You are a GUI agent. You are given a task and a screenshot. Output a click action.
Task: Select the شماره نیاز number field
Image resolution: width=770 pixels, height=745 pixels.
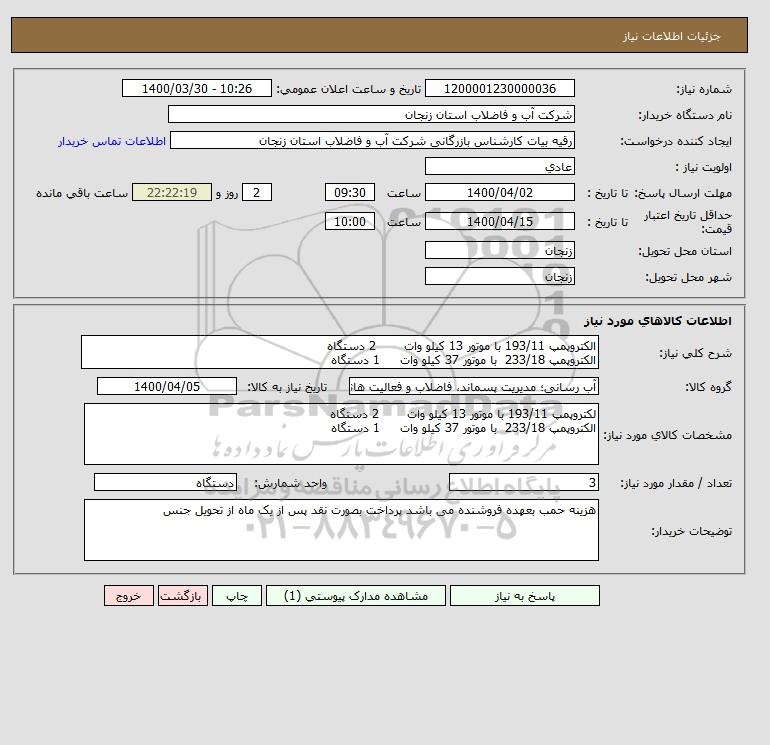pyautogui.click(x=499, y=88)
